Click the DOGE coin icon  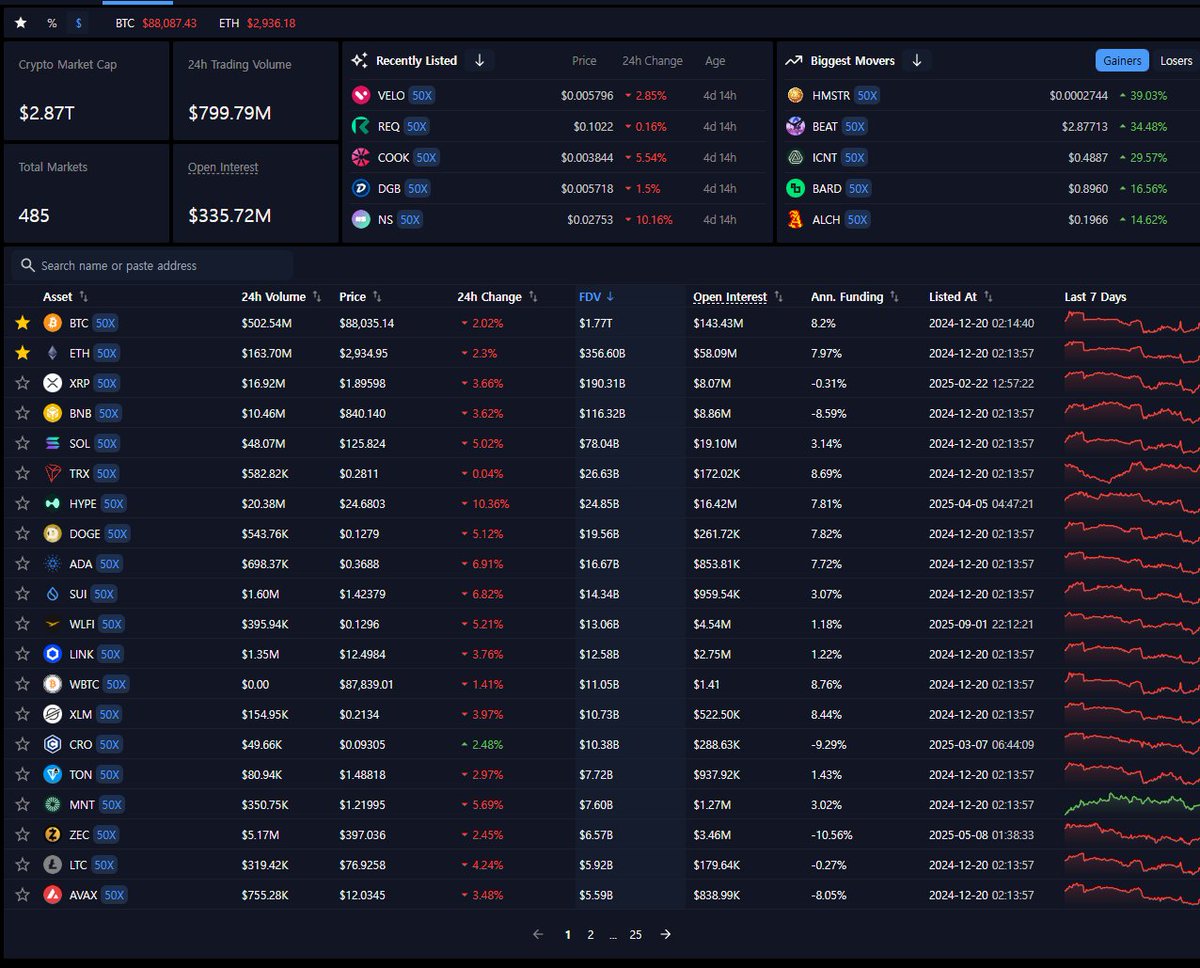coord(52,534)
